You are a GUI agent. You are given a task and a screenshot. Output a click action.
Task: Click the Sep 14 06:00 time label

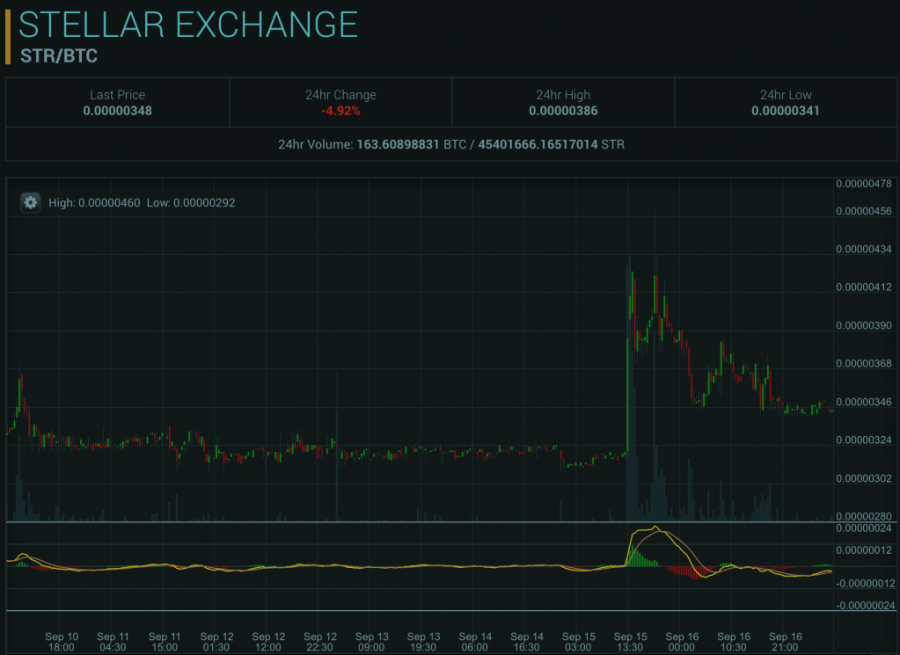[x=475, y=642]
